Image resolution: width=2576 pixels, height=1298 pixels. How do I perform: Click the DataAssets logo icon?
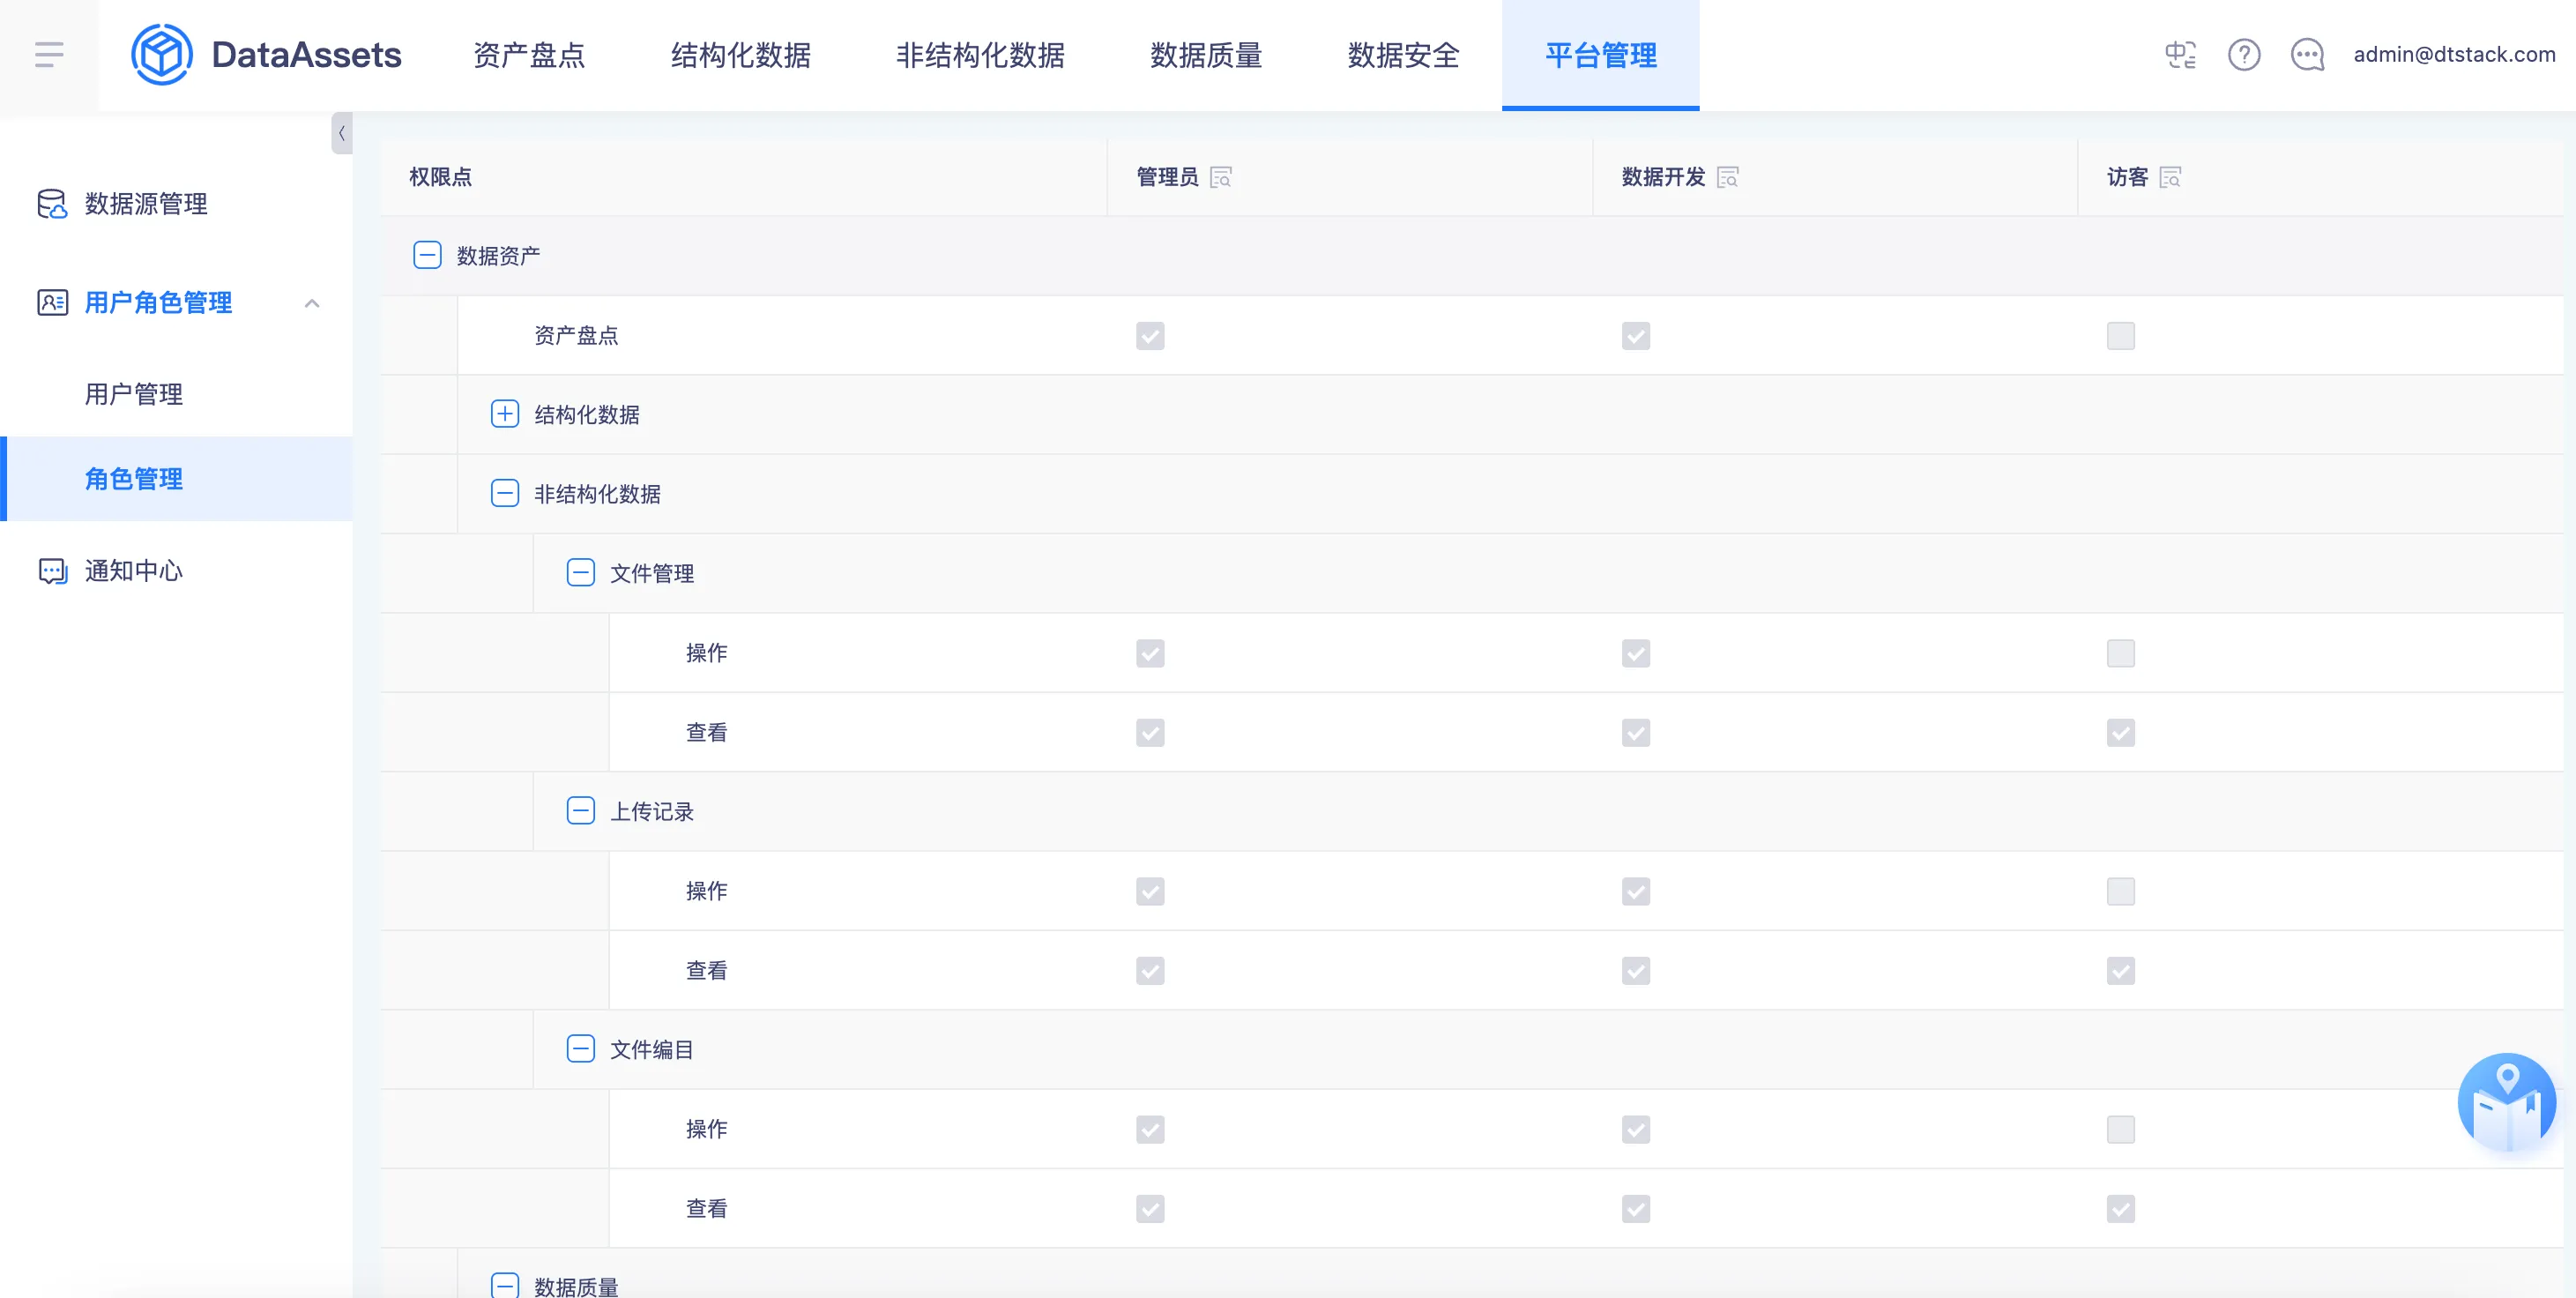161,54
